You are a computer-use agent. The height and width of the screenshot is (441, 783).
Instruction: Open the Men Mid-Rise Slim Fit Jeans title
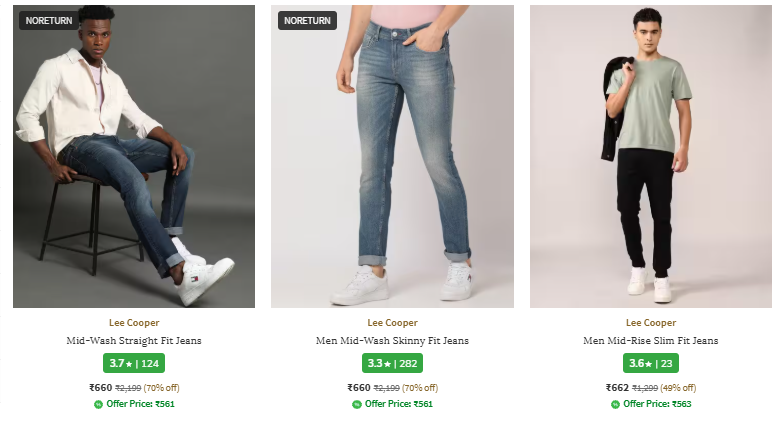(651, 341)
